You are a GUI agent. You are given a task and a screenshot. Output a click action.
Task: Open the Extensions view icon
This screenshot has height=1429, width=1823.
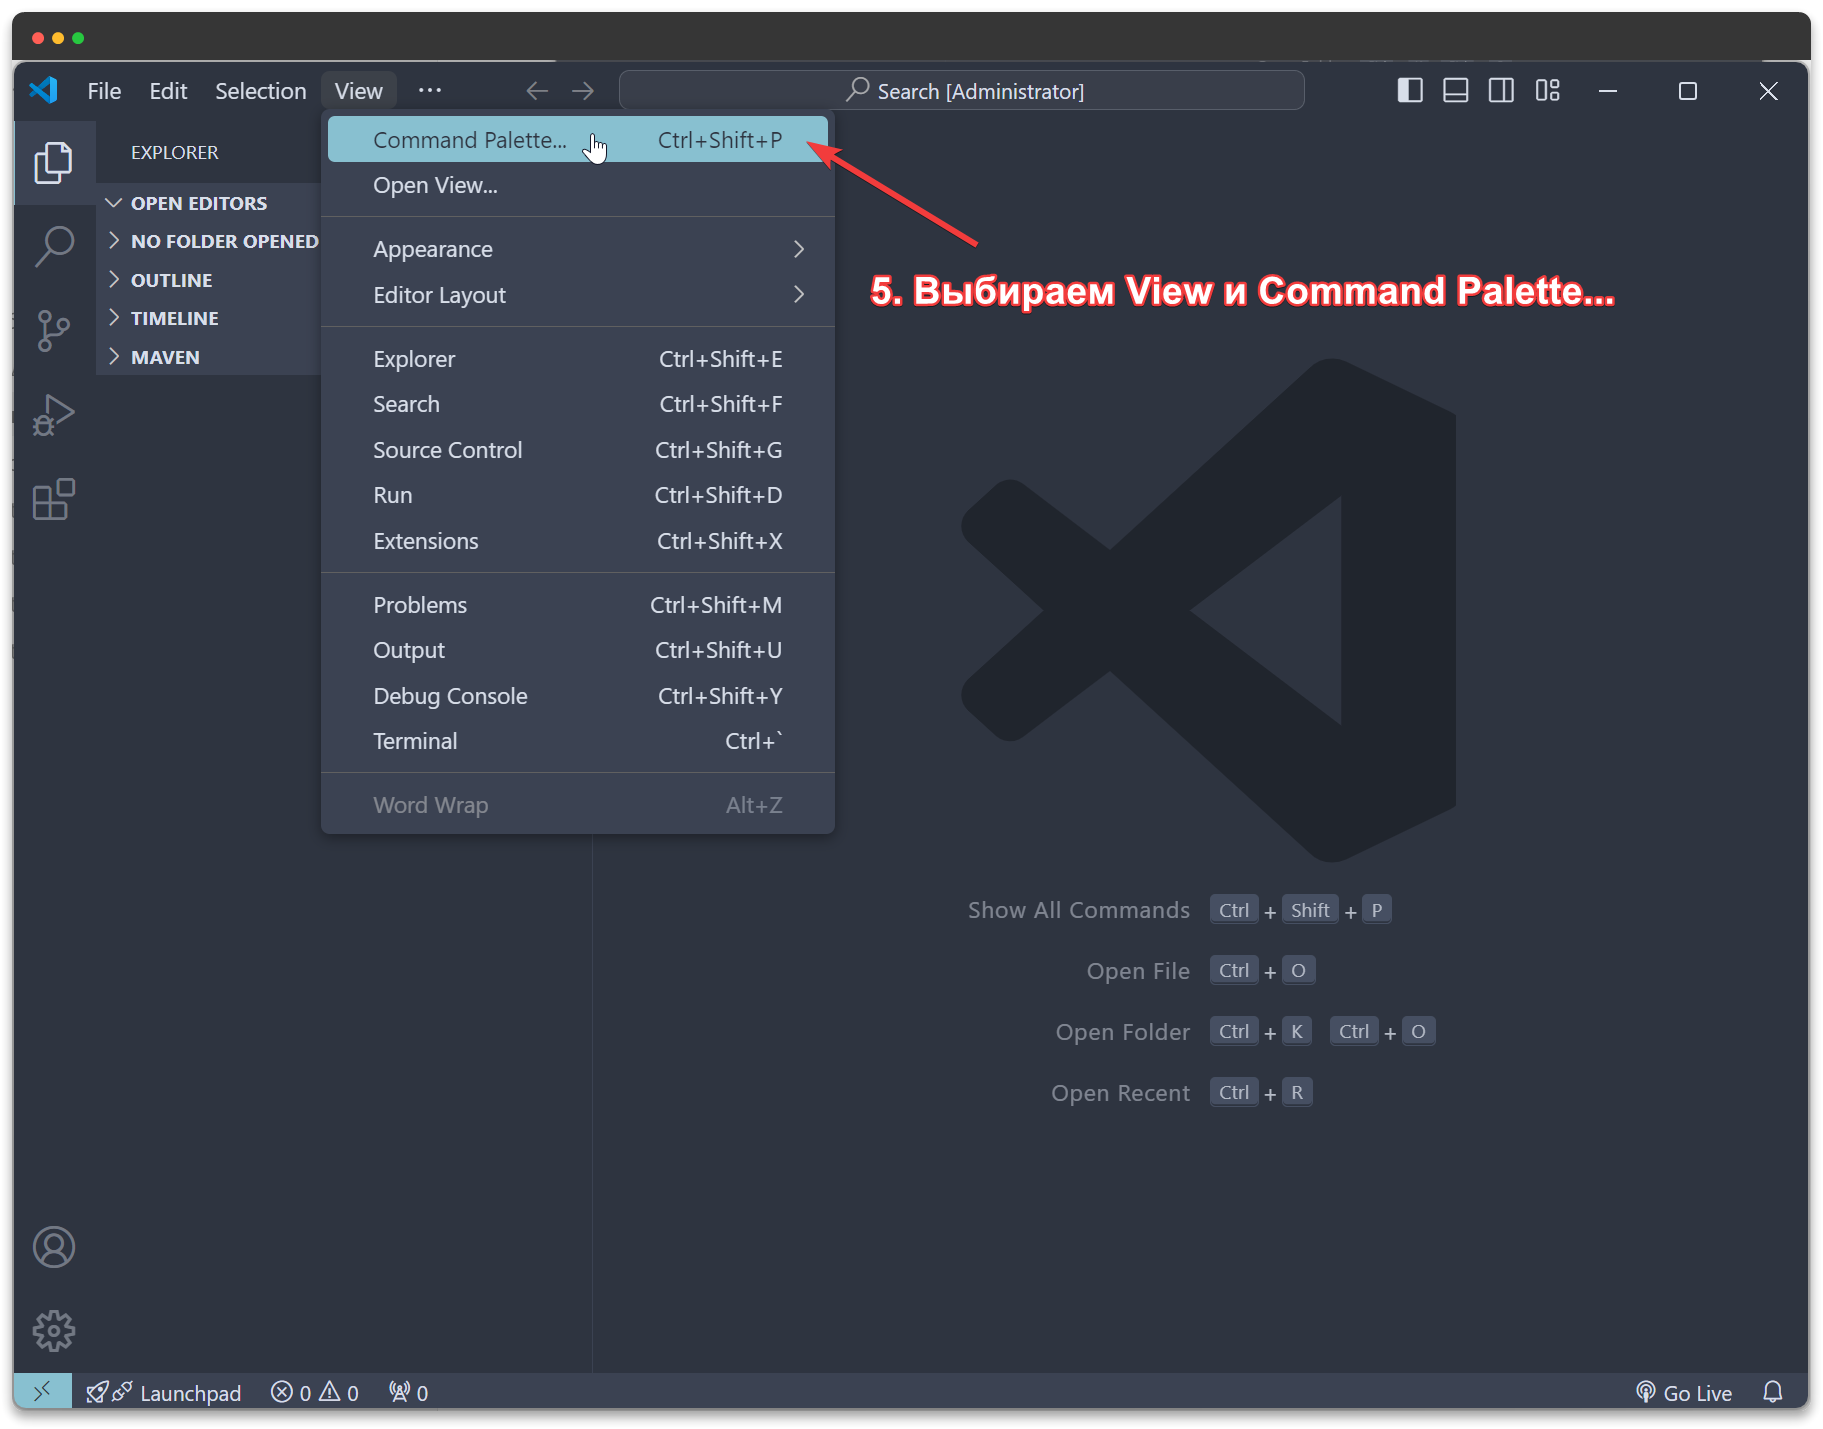click(x=54, y=499)
